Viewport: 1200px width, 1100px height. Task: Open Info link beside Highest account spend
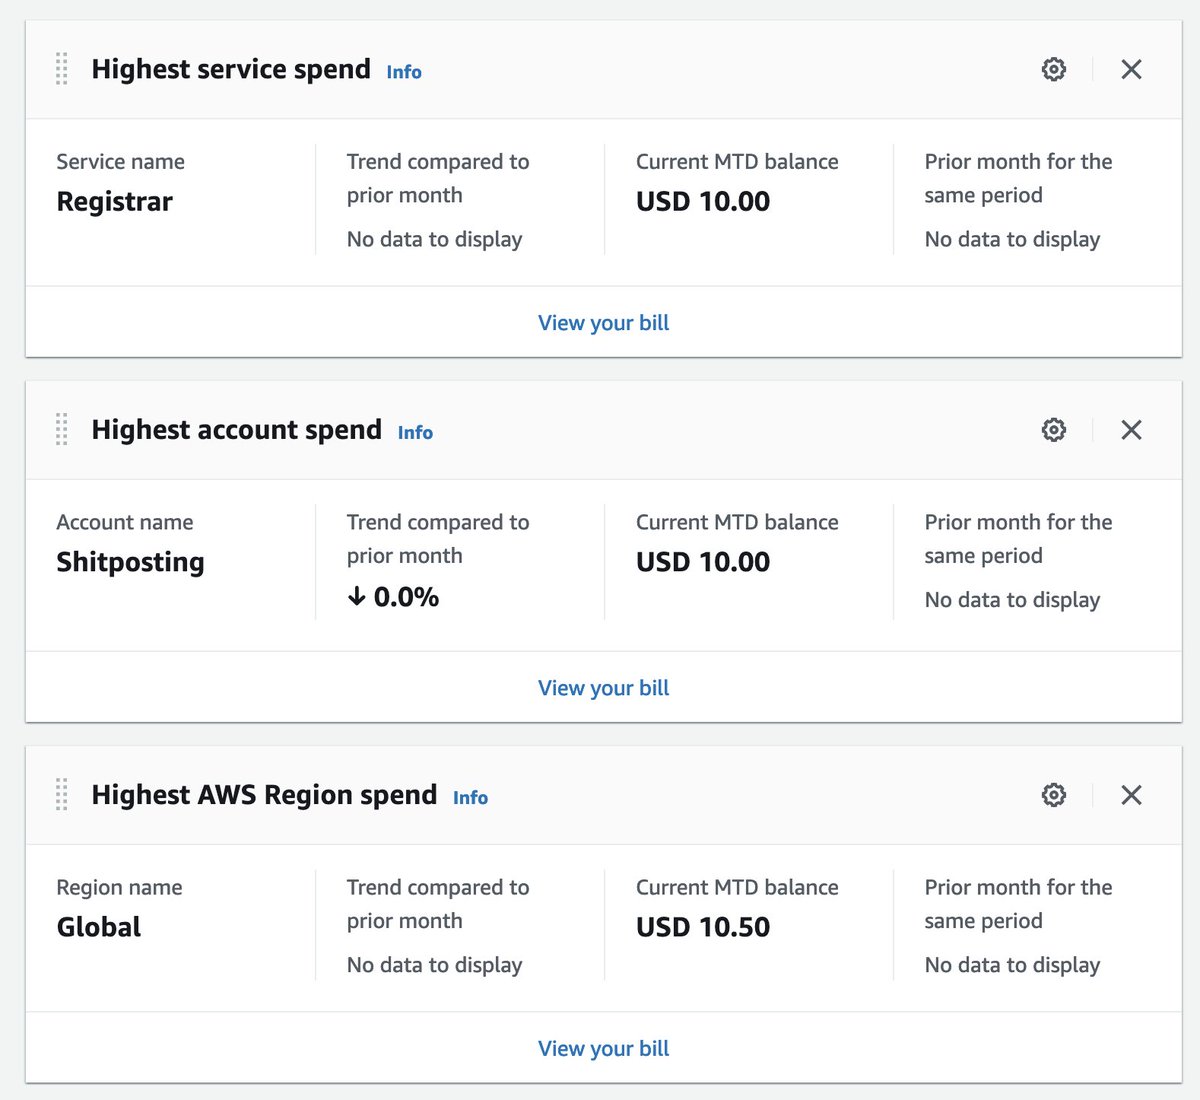415,433
